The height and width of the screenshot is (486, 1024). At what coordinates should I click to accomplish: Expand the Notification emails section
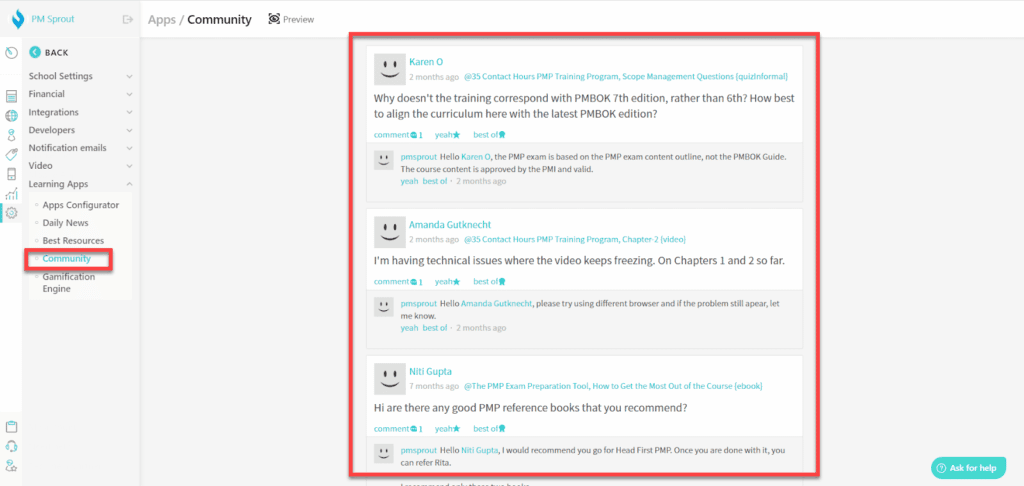point(80,148)
